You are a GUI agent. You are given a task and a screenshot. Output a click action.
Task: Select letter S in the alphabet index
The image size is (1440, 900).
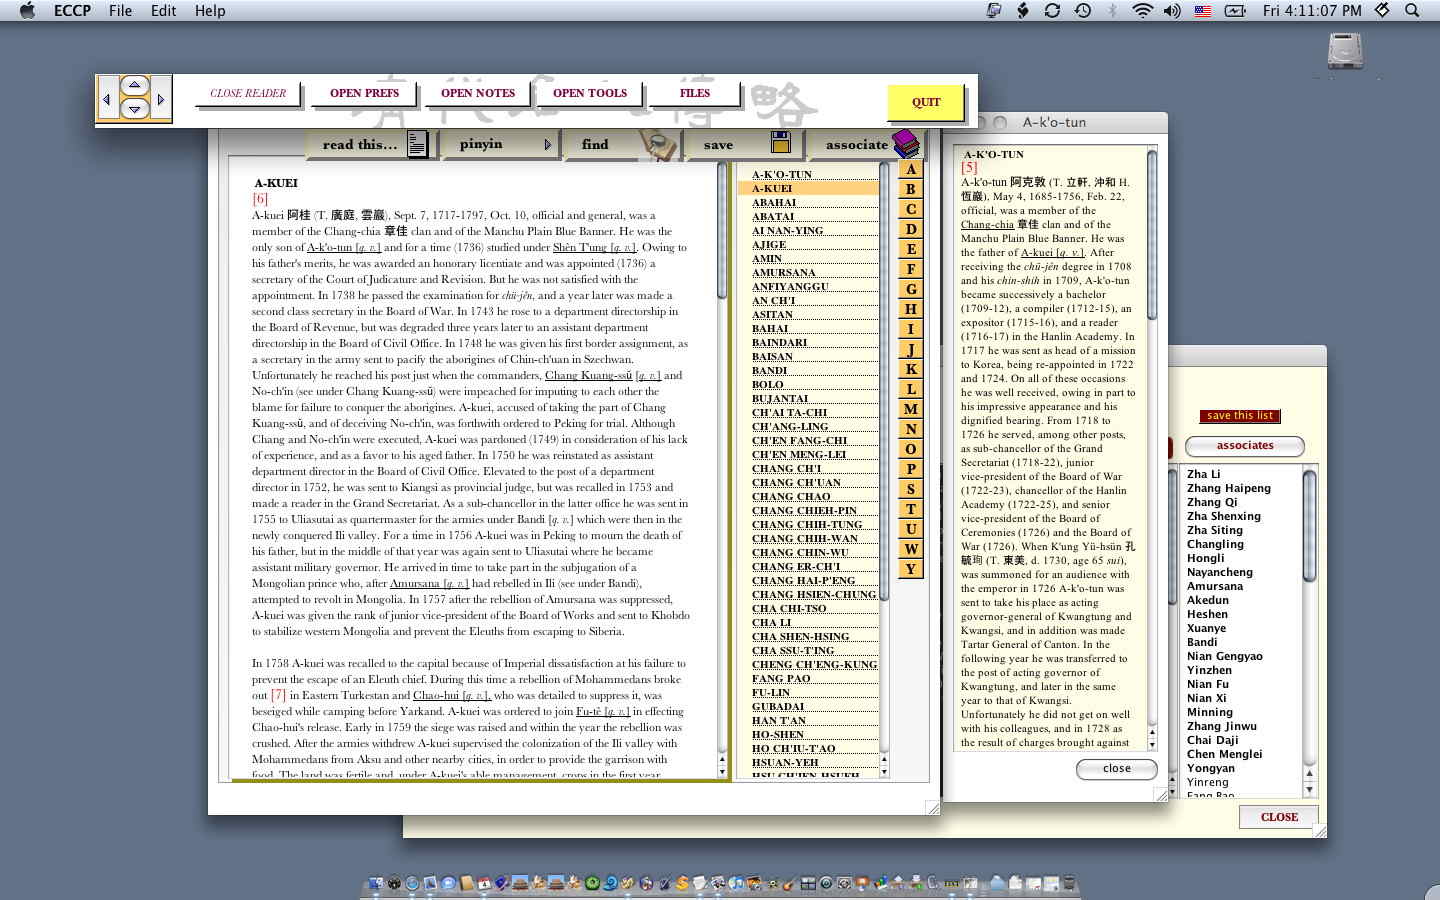coord(911,489)
